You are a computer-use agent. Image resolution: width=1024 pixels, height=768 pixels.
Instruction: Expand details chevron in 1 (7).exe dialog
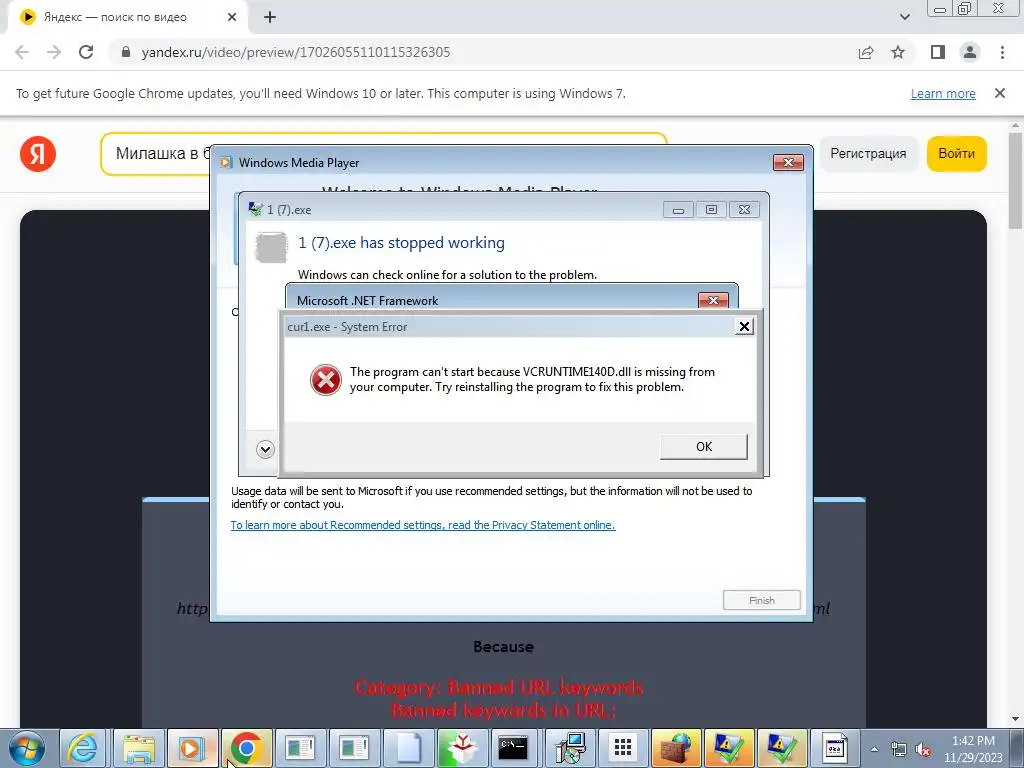tap(265, 449)
